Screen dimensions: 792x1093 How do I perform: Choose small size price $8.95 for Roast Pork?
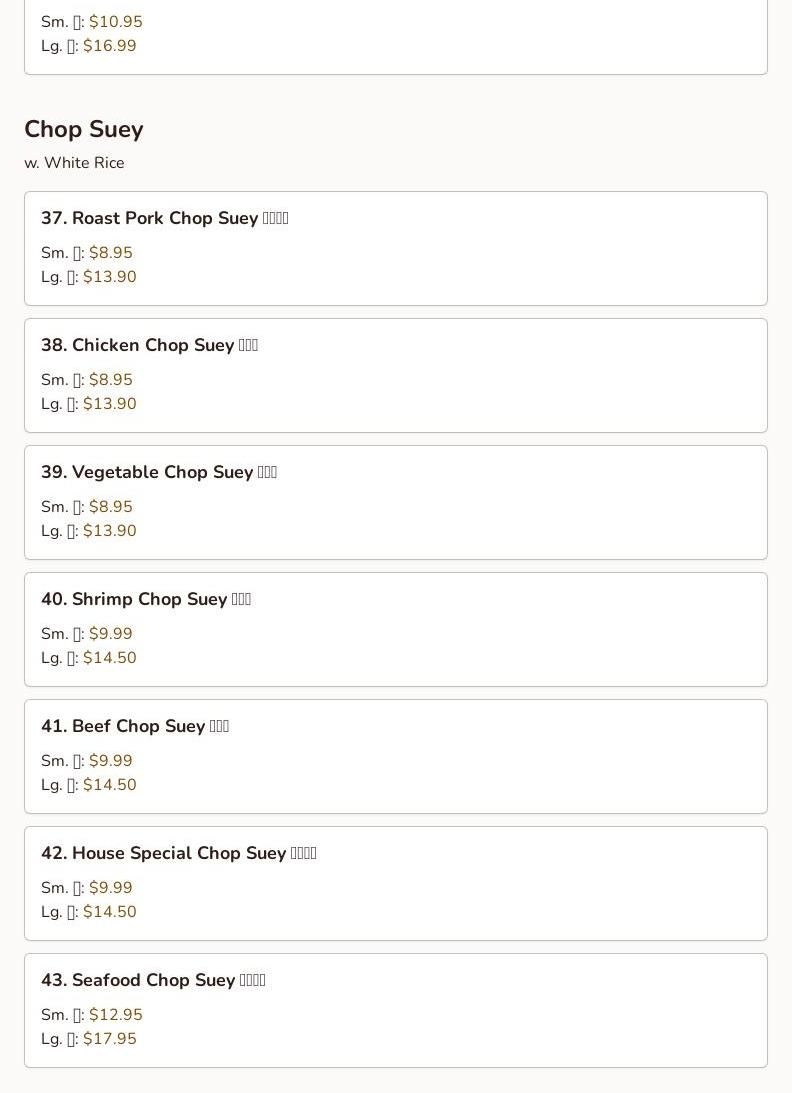[x=110, y=253]
